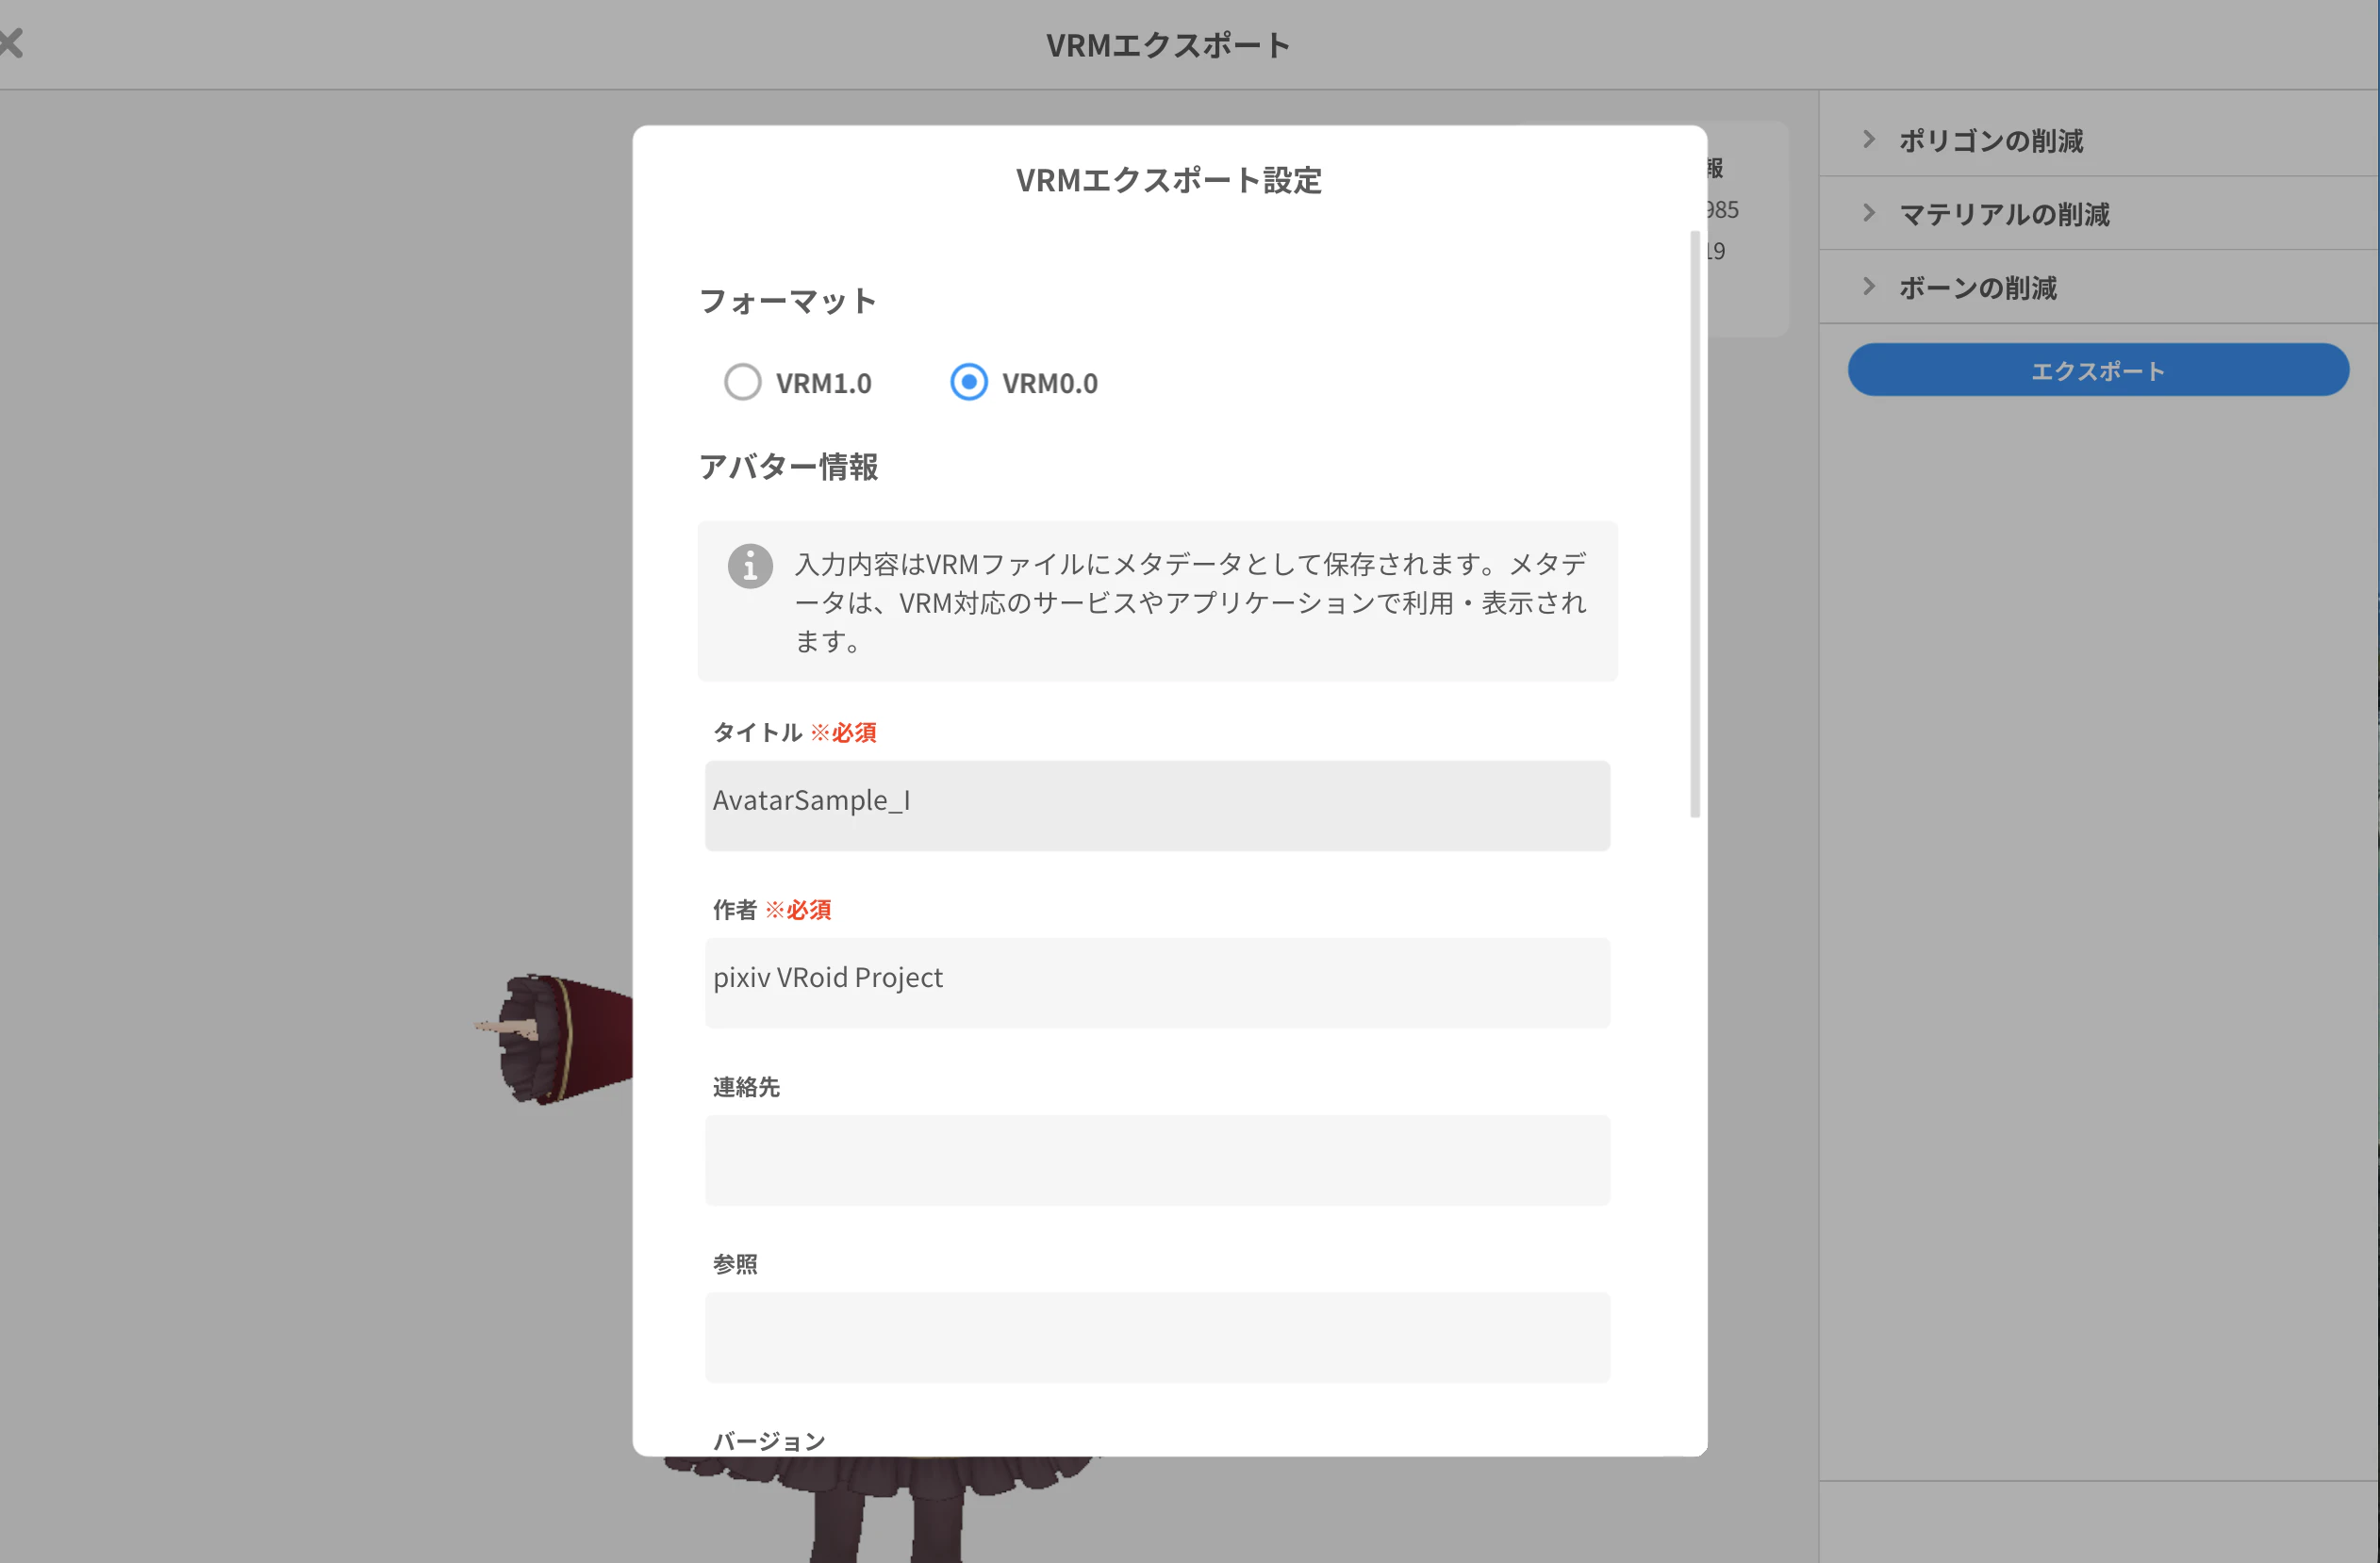Expand the ポリゴンの削減 section chevron
This screenshot has height=1563, width=2380.
[x=1868, y=139]
